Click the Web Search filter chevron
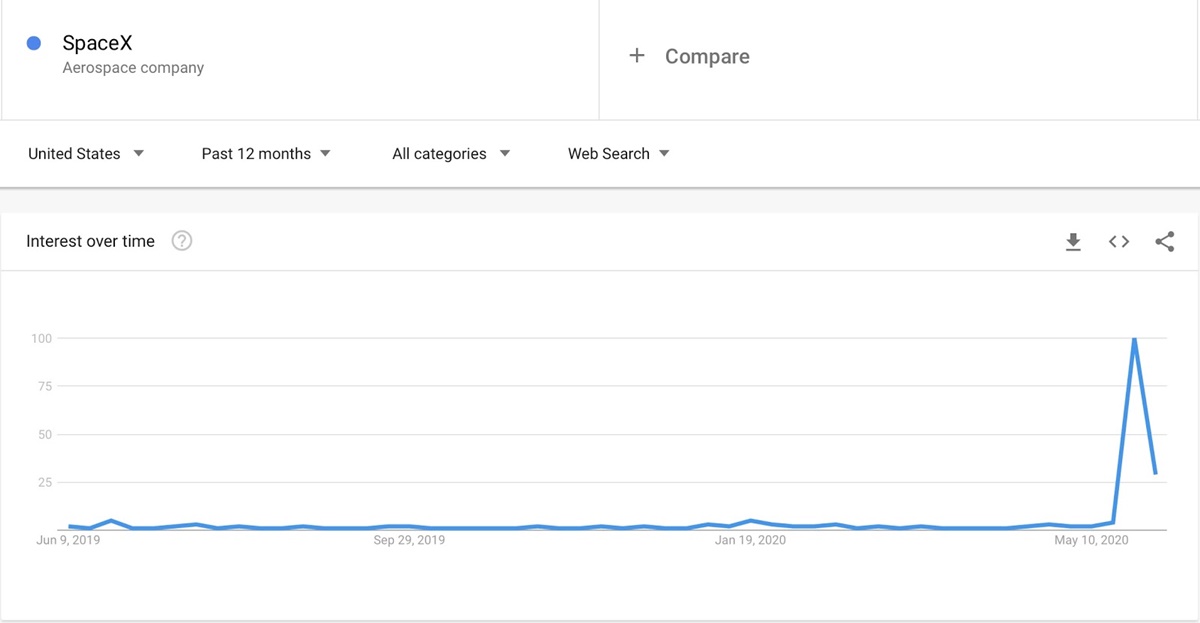The width and height of the screenshot is (1200, 623). pos(664,153)
